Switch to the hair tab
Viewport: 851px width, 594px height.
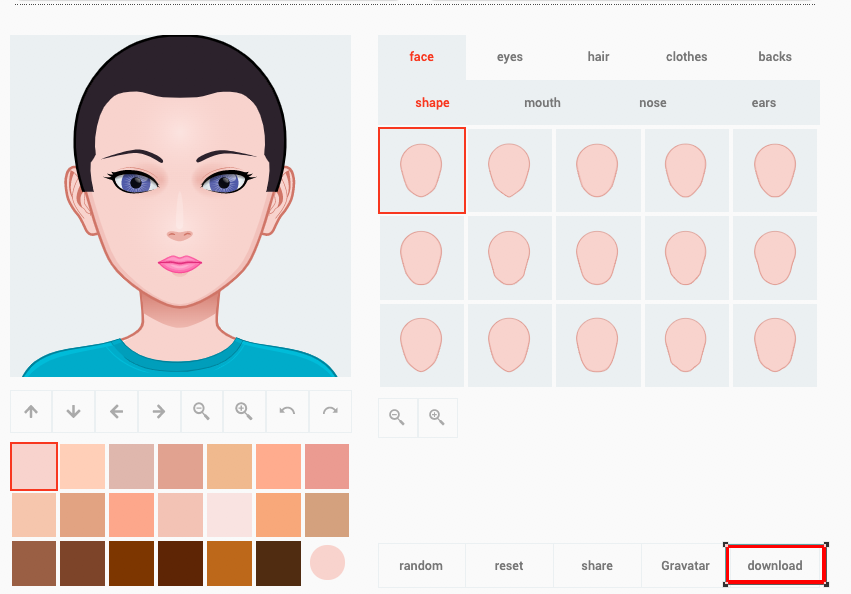pyautogui.click(x=598, y=57)
